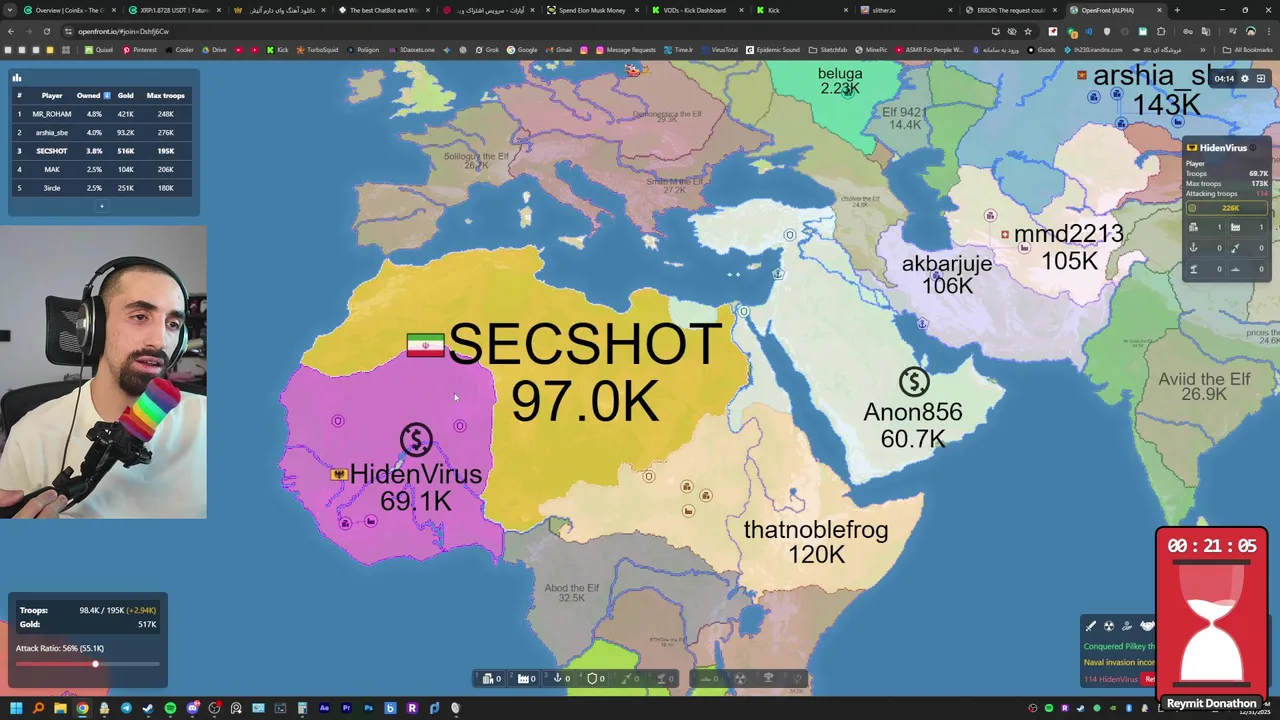Select 3ircle row in leaderboard
The height and width of the screenshot is (720, 1280).
[104, 188]
